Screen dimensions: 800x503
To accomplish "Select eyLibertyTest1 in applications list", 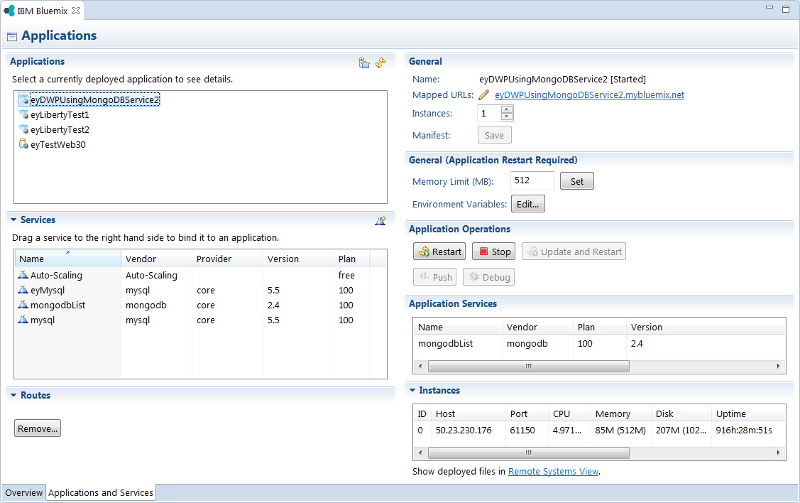I will pyautogui.click(x=60, y=115).
